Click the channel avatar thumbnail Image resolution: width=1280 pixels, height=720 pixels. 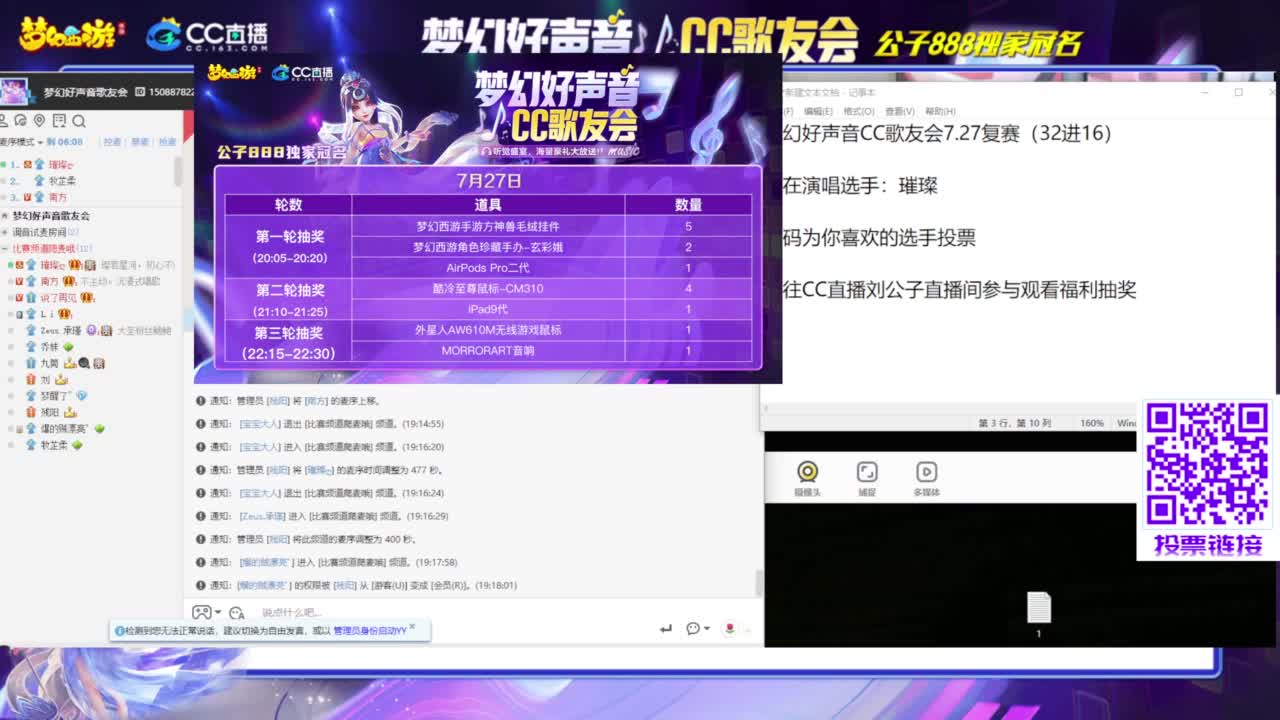point(15,92)
